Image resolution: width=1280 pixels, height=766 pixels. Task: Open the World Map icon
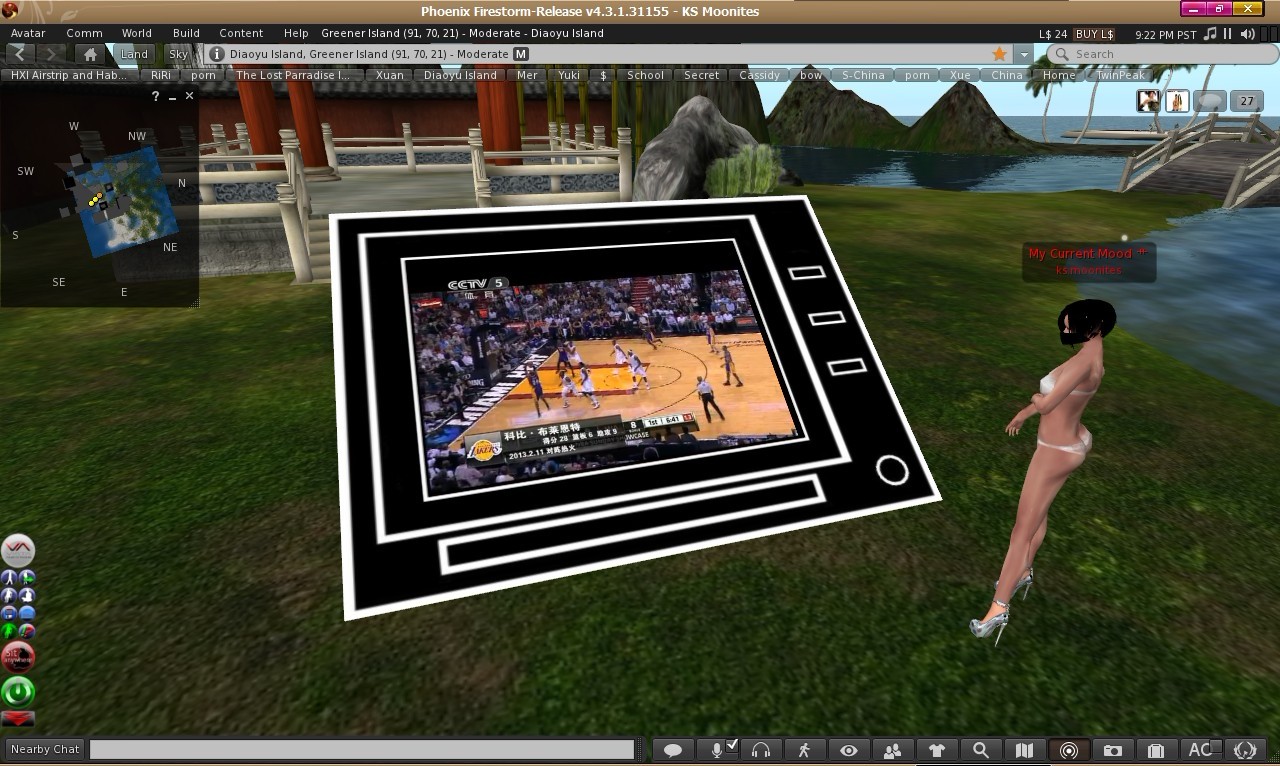point(1025,750)
